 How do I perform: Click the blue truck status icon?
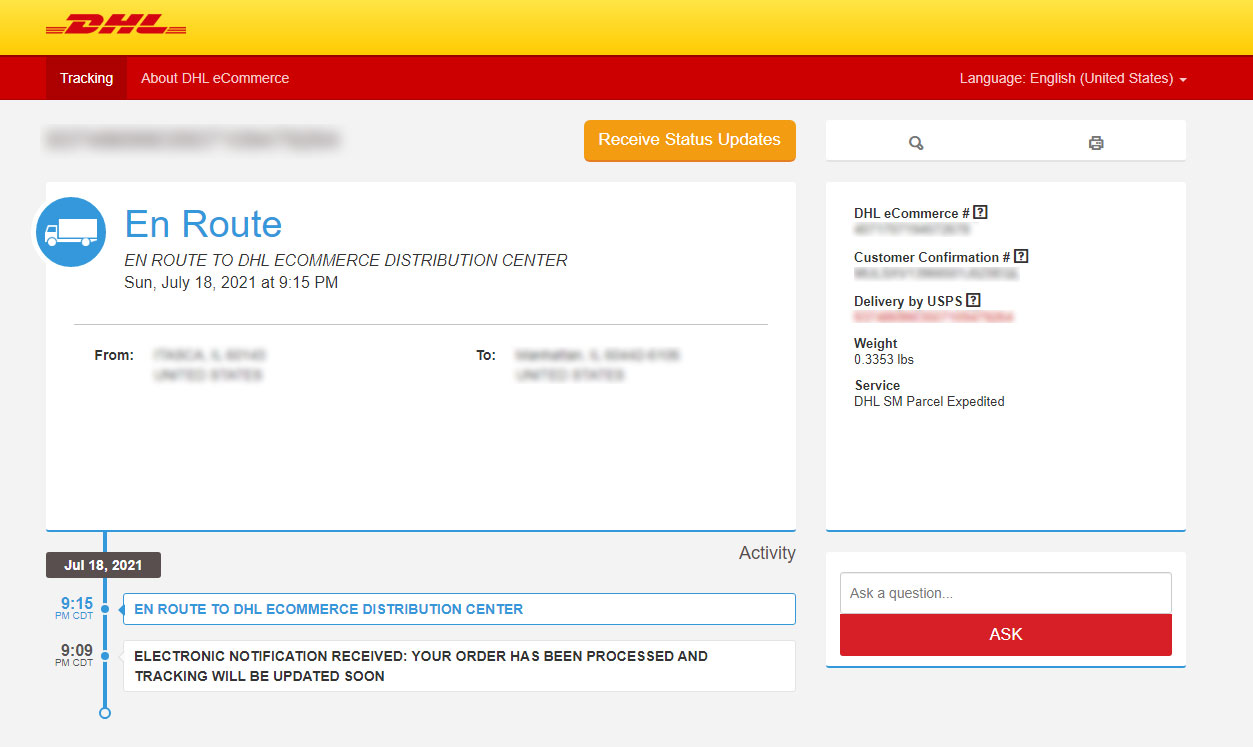71,232
